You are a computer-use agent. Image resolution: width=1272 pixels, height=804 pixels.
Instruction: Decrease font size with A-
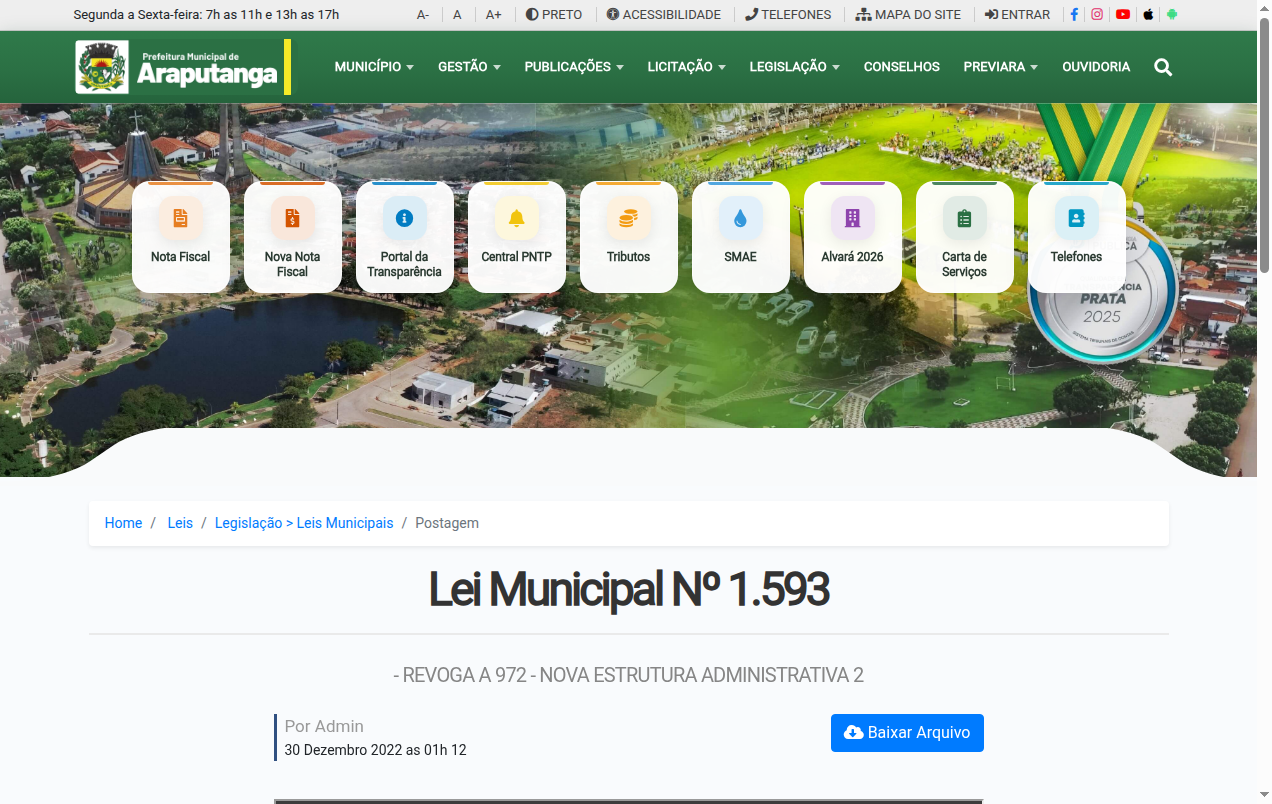tap(423, 15)
